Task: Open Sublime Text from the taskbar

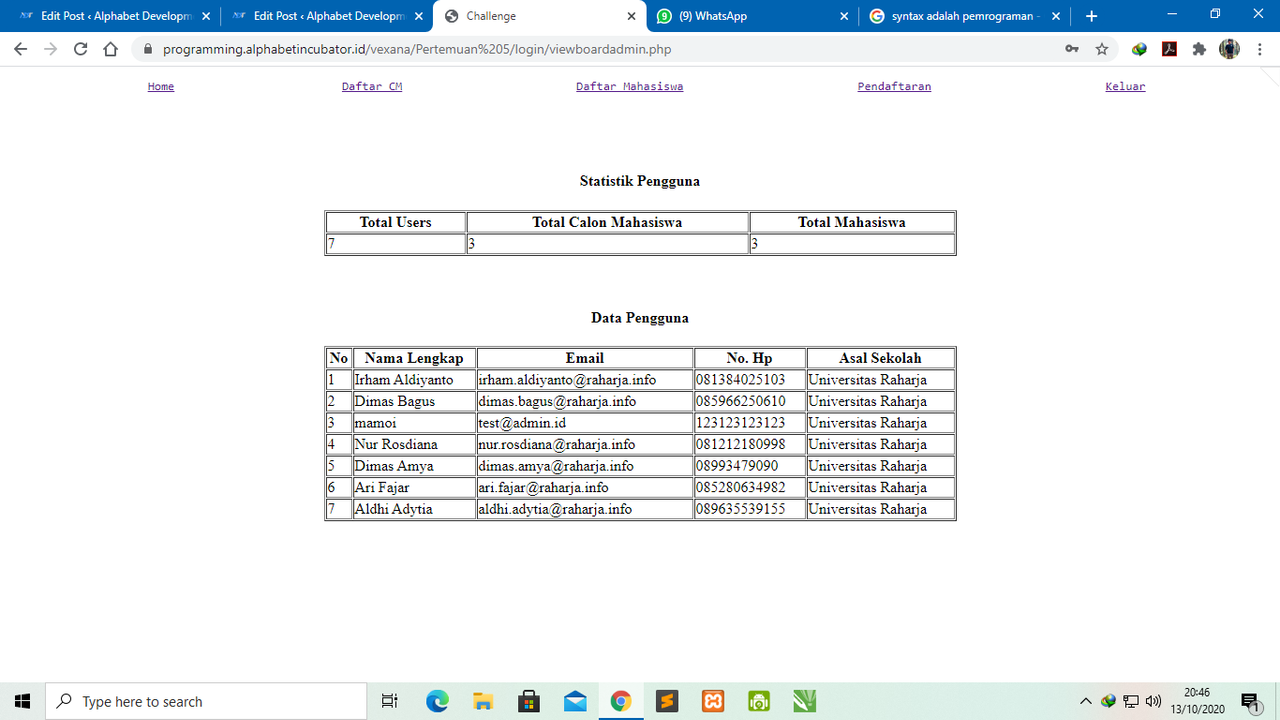Action: pyautogui.click(x=667, y=701)
